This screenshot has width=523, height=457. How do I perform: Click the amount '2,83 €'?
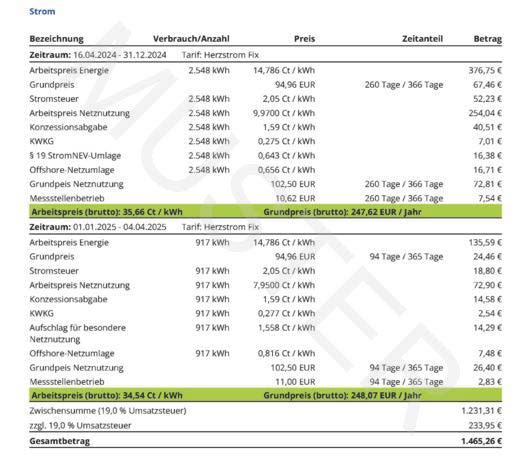[x=490, y=382]
